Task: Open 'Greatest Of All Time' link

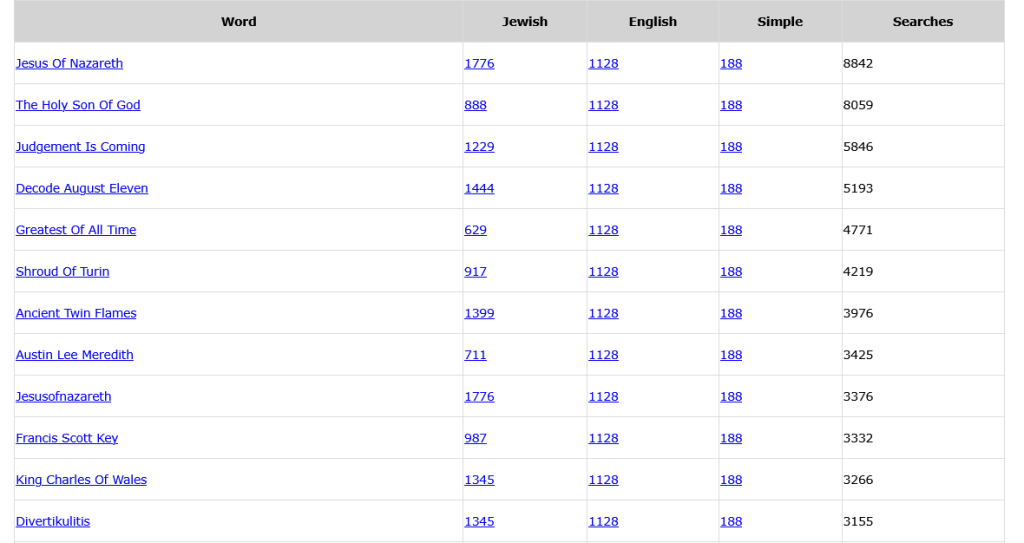Action: point(76,230)
